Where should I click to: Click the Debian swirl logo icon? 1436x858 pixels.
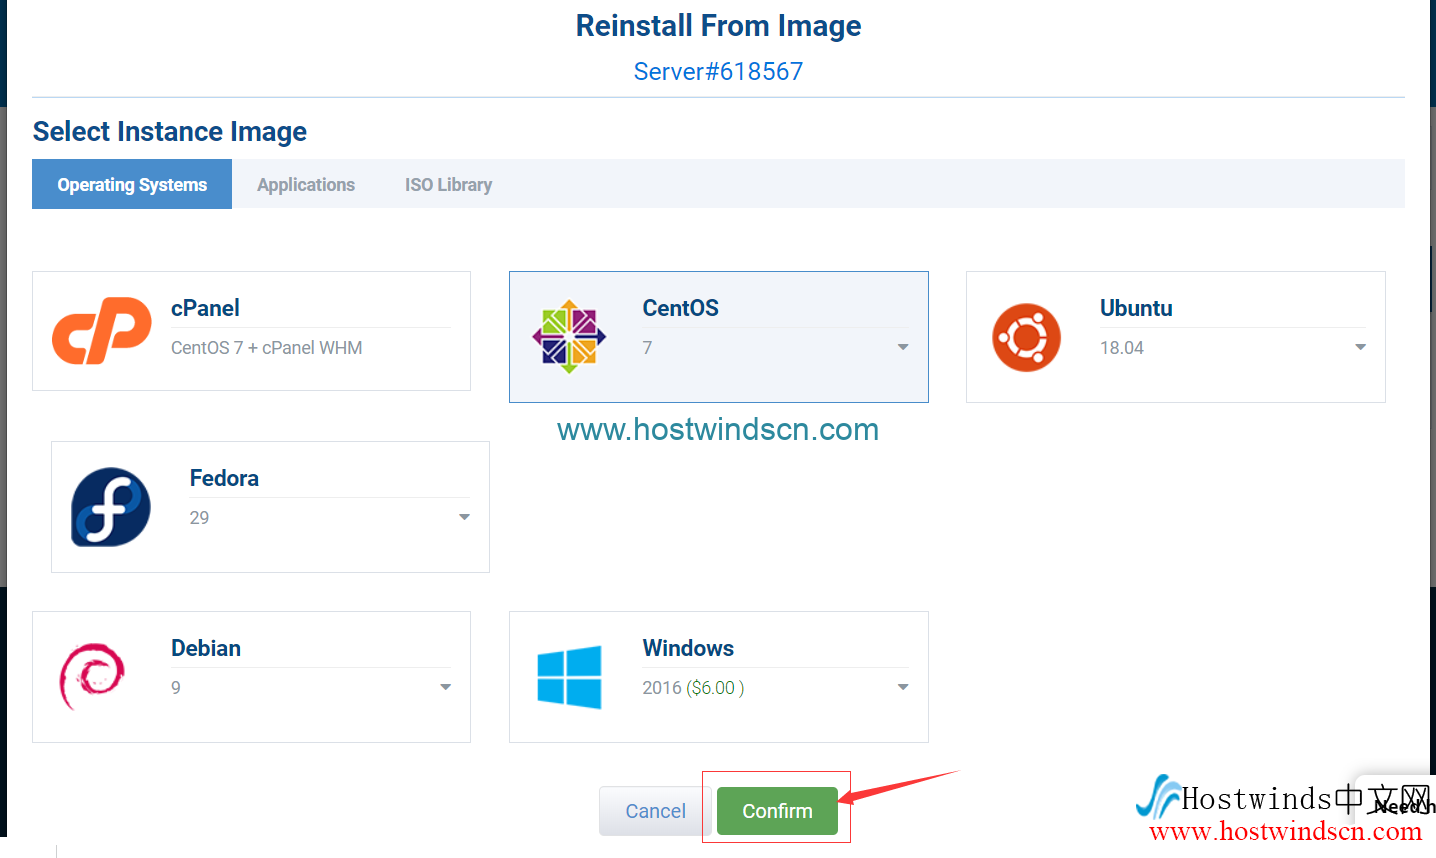92,676
